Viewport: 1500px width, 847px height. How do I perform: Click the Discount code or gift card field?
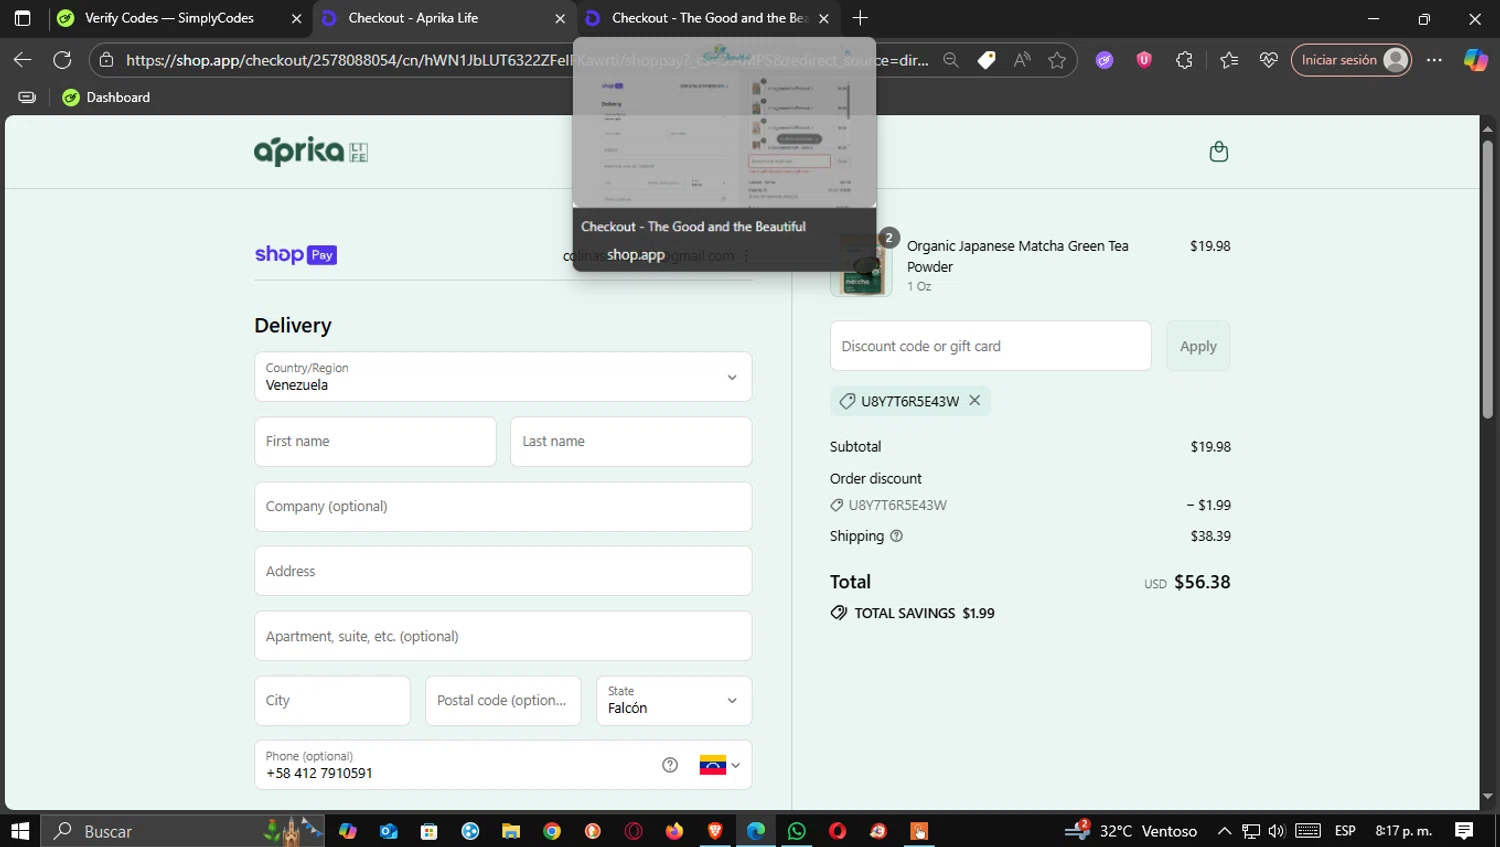pos(990,346)
